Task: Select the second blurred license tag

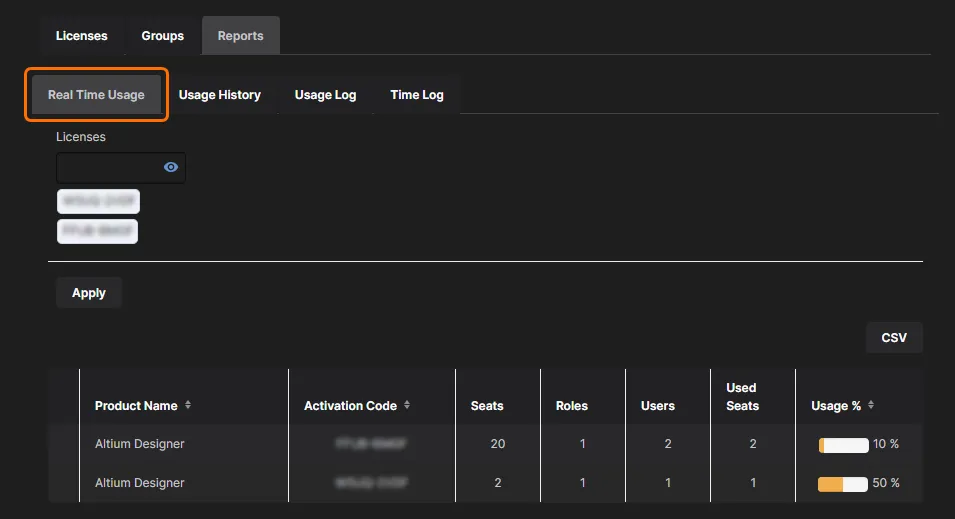Action: point(97,231)
